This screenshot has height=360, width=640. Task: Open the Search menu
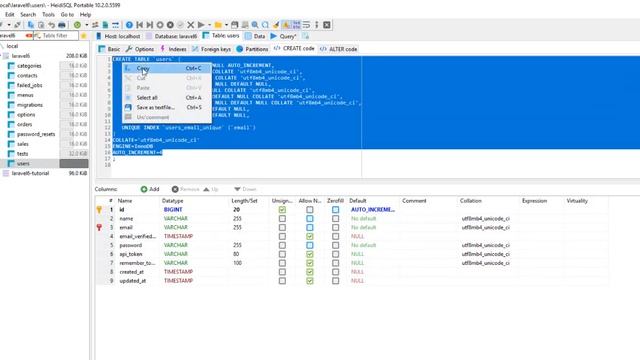[x=28, y=14]
